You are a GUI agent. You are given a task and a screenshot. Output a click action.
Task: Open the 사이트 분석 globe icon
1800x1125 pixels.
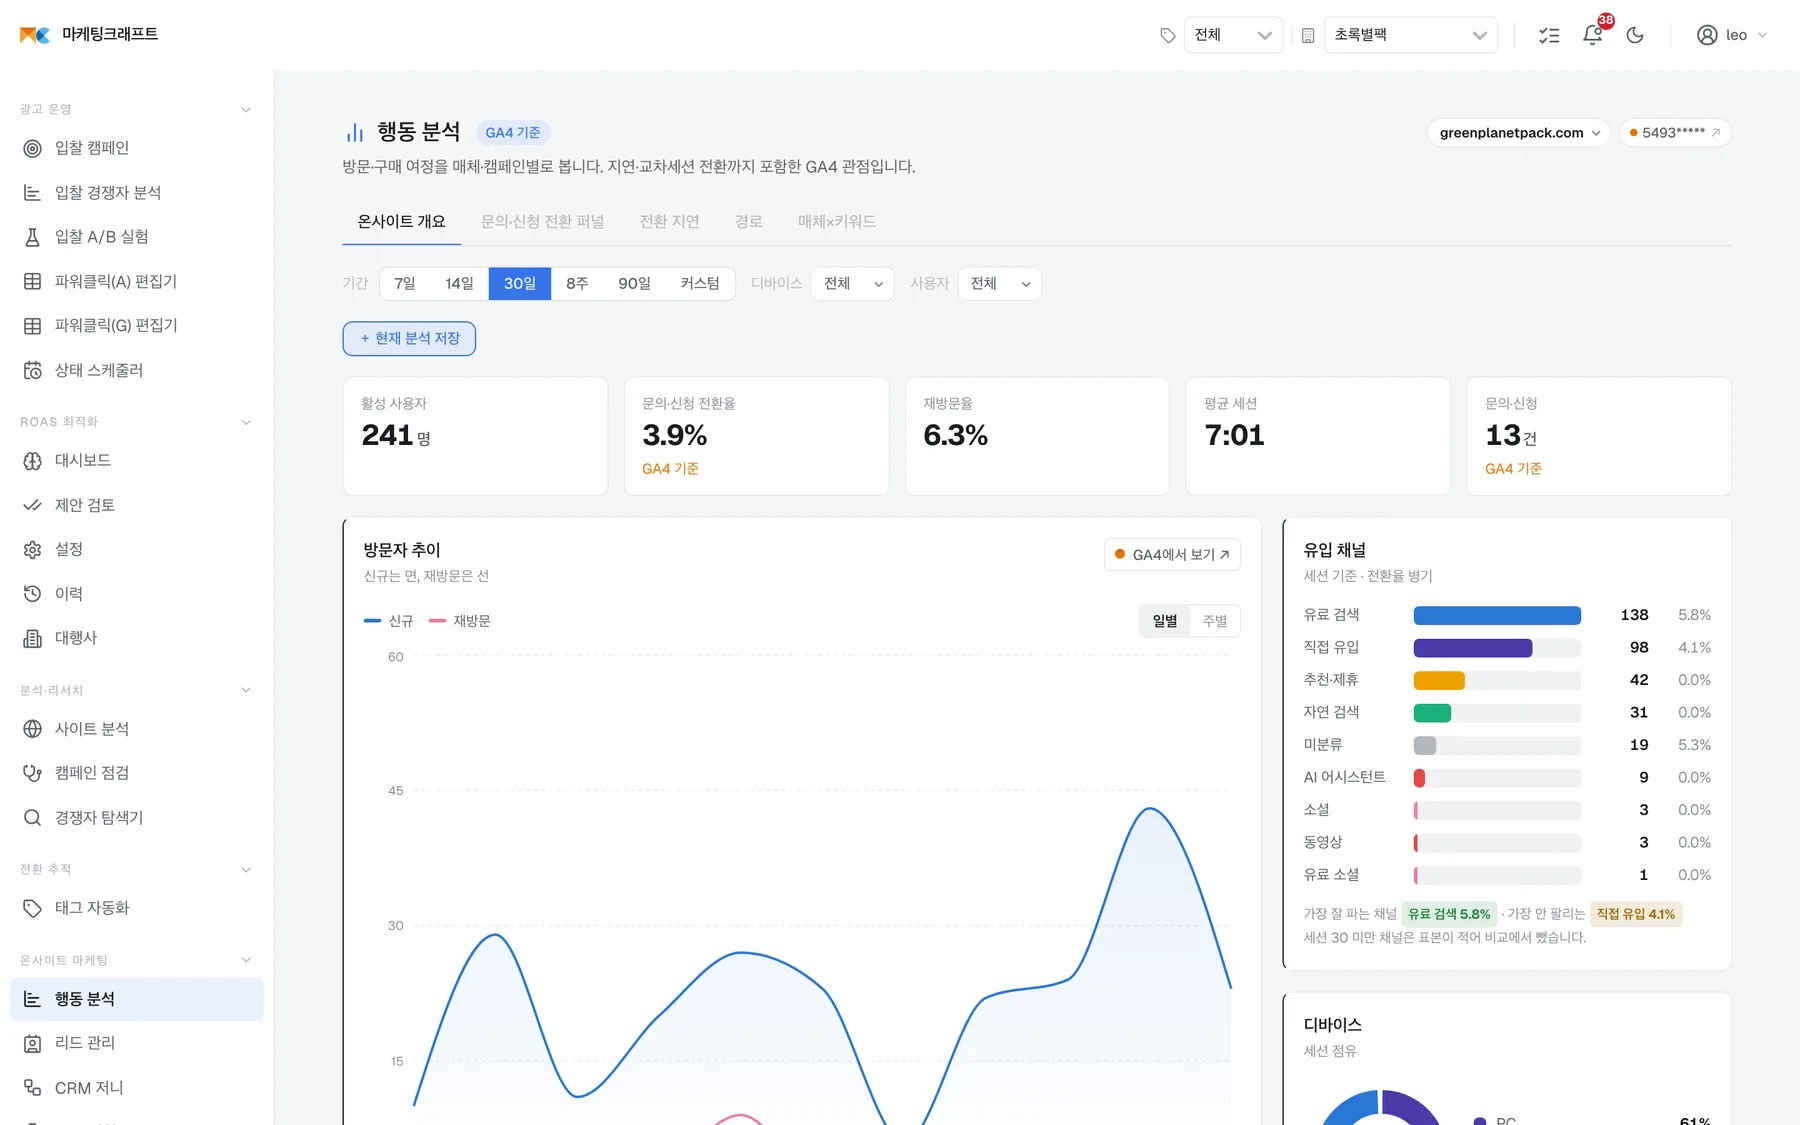32,729
